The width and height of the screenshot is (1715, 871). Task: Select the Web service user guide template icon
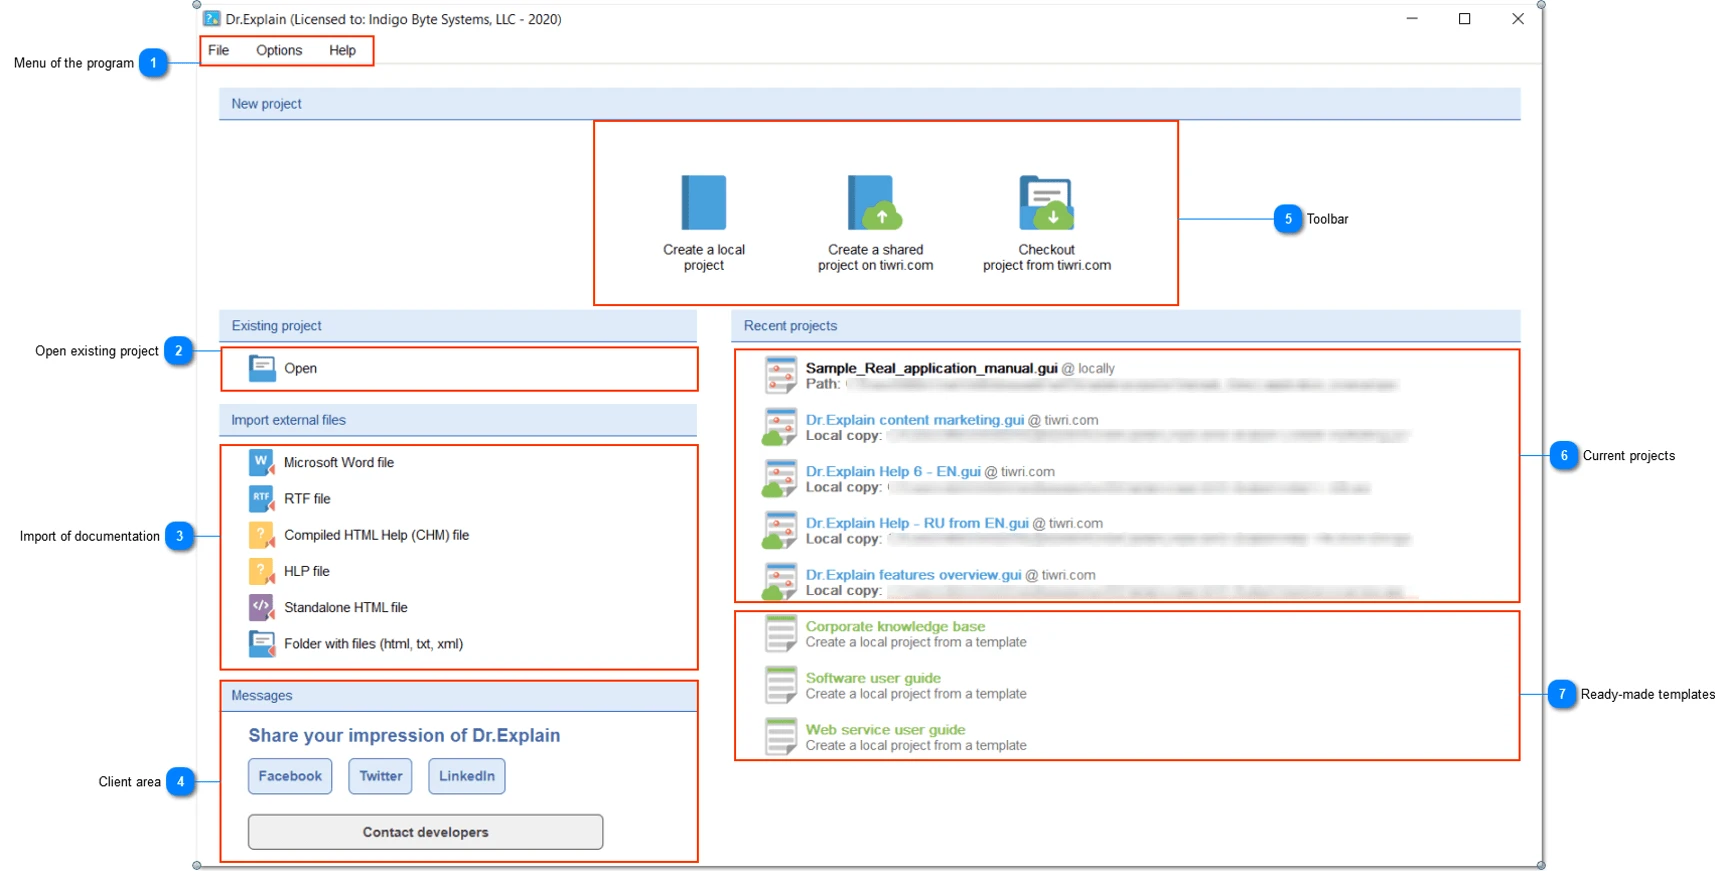click(780, 737)
